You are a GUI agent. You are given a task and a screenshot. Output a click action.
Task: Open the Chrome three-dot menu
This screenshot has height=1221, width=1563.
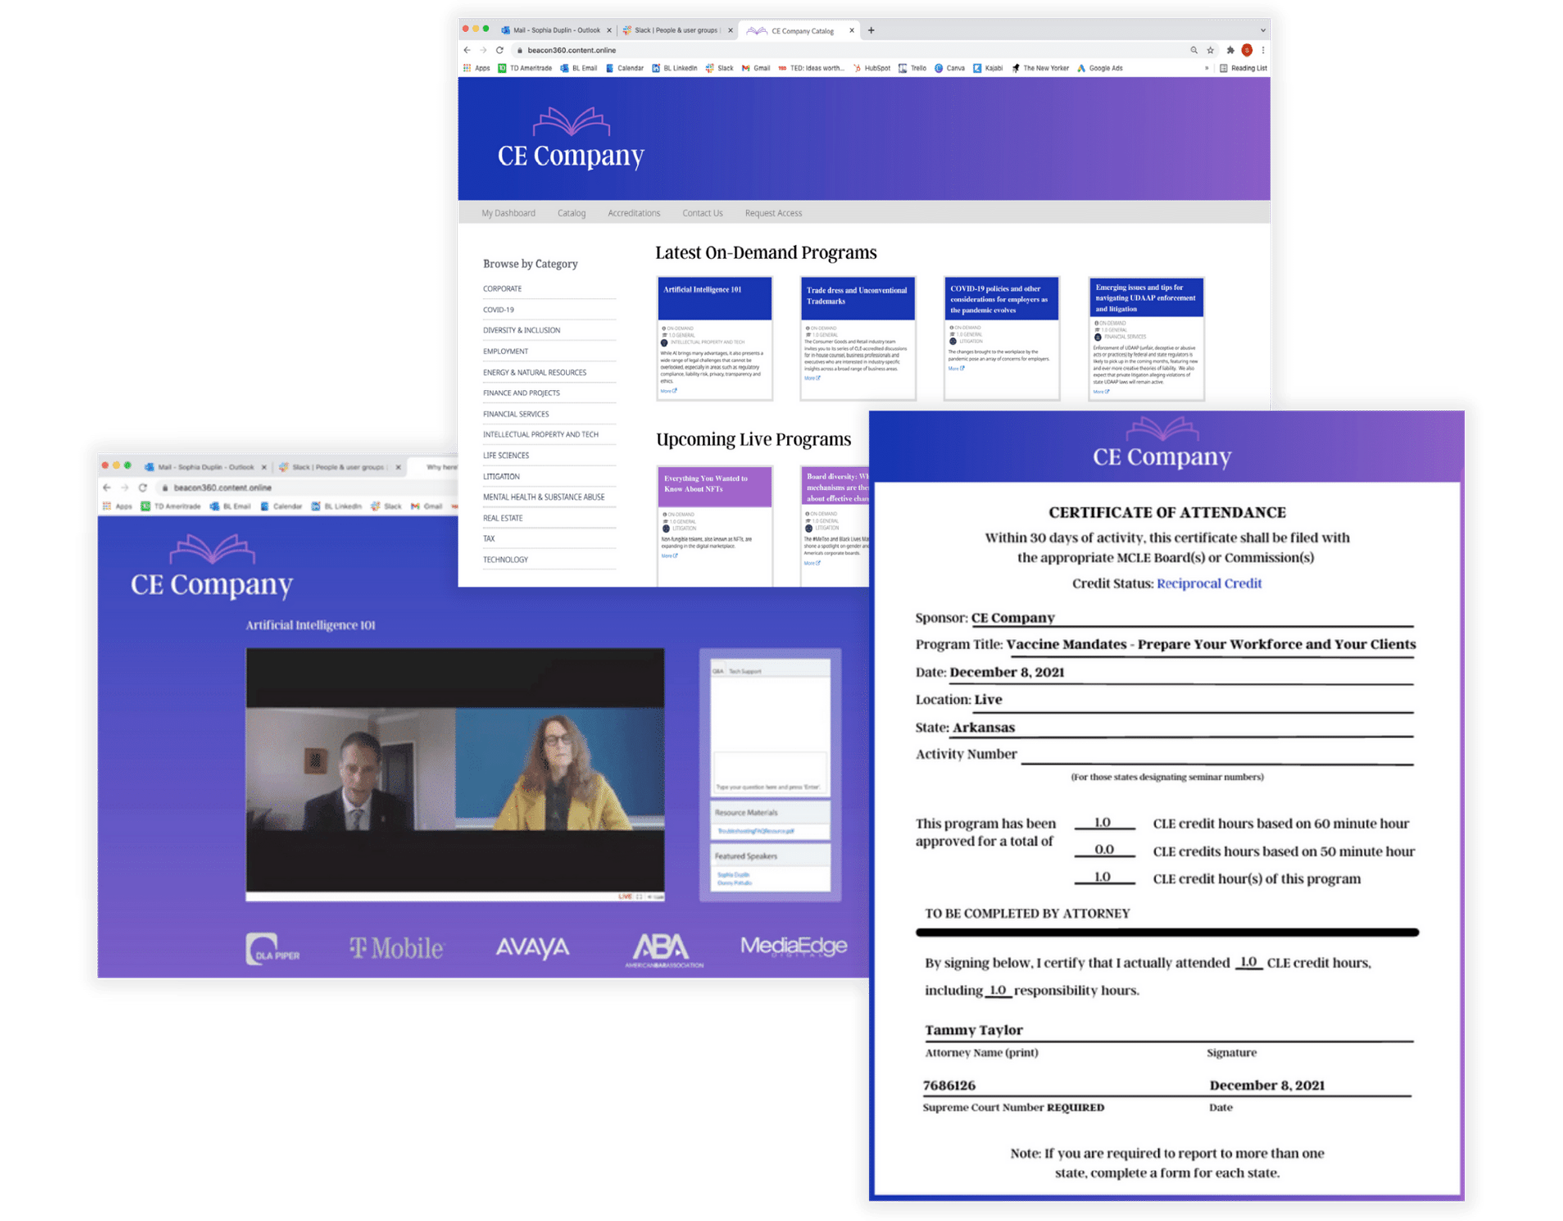pyautogui.click(x=1263, y=50)
